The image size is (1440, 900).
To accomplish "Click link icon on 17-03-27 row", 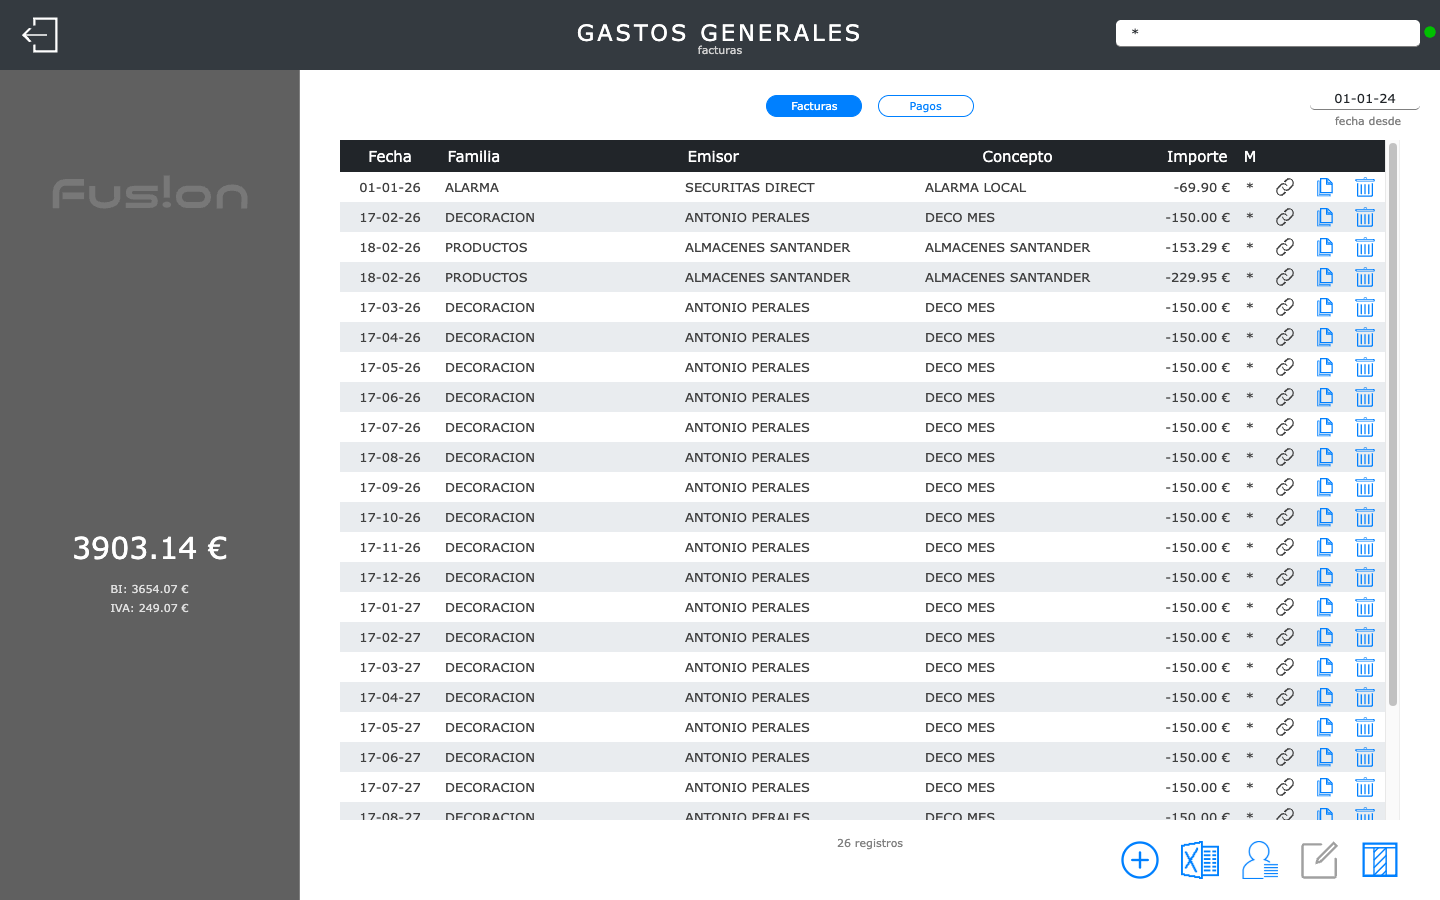I will point(1285,667).
